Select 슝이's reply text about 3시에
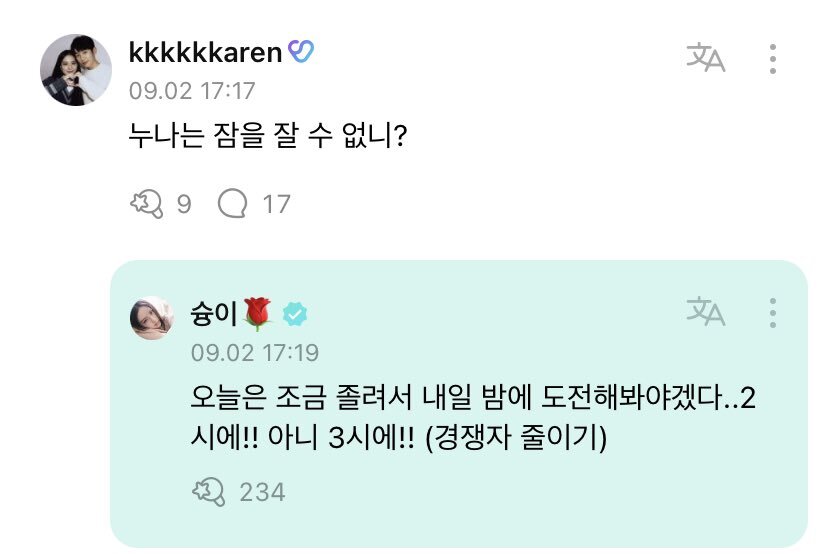828x554 pixels. [473, 417]
